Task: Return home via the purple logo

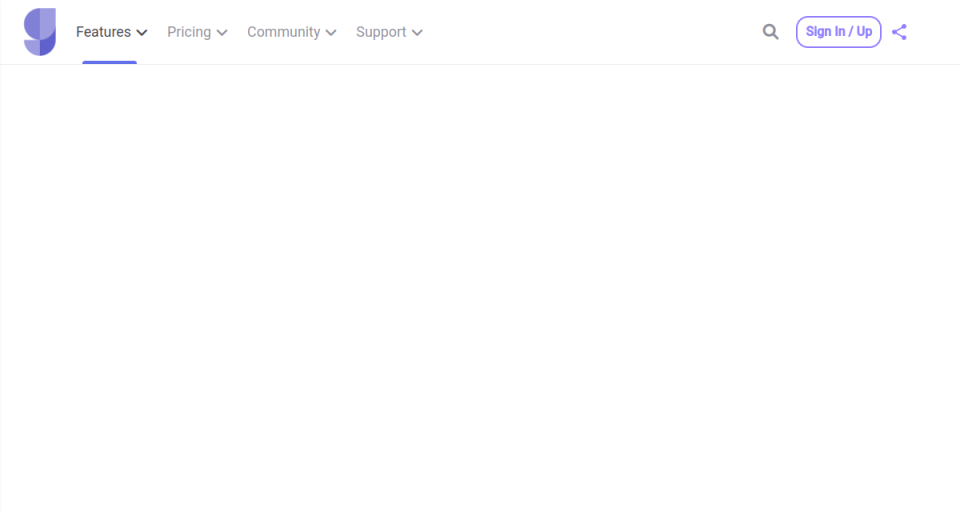Action: 40,32
